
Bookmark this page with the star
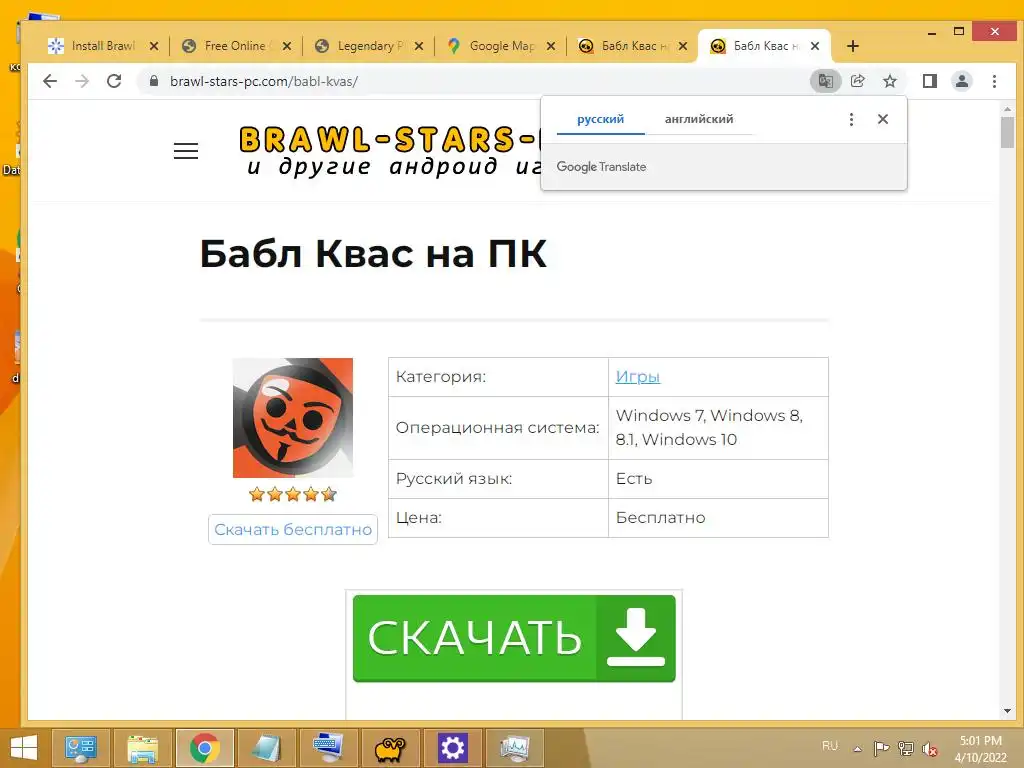point(889,81)
